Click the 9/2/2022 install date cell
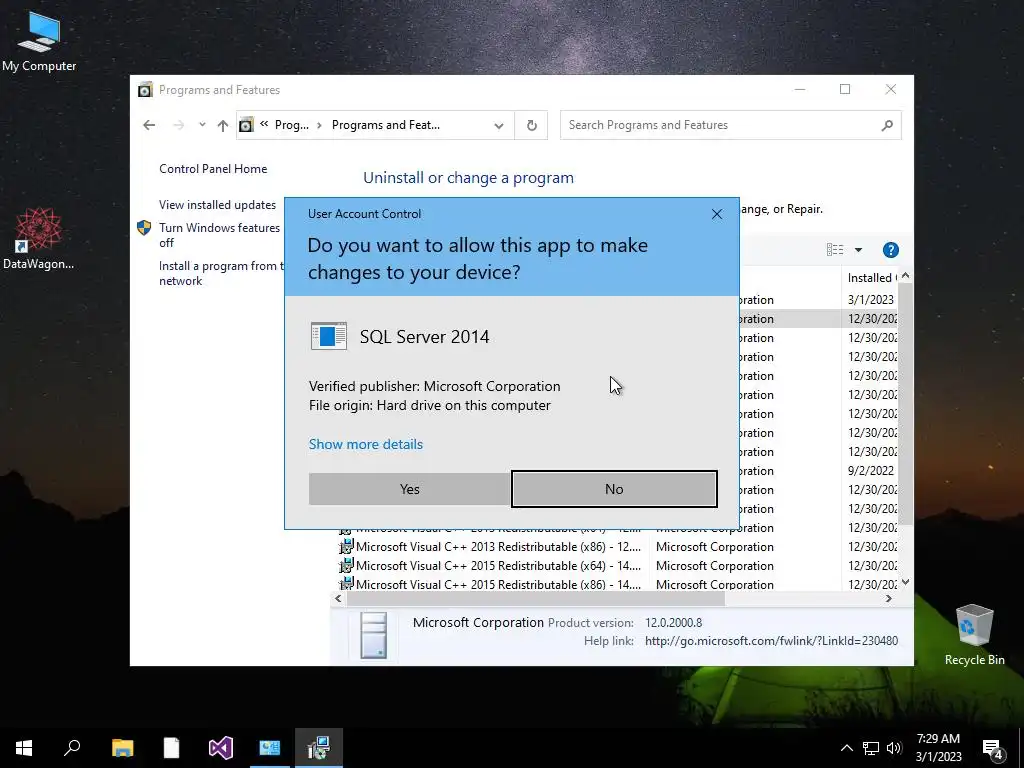1024x768 pixels. click(871, 470)
